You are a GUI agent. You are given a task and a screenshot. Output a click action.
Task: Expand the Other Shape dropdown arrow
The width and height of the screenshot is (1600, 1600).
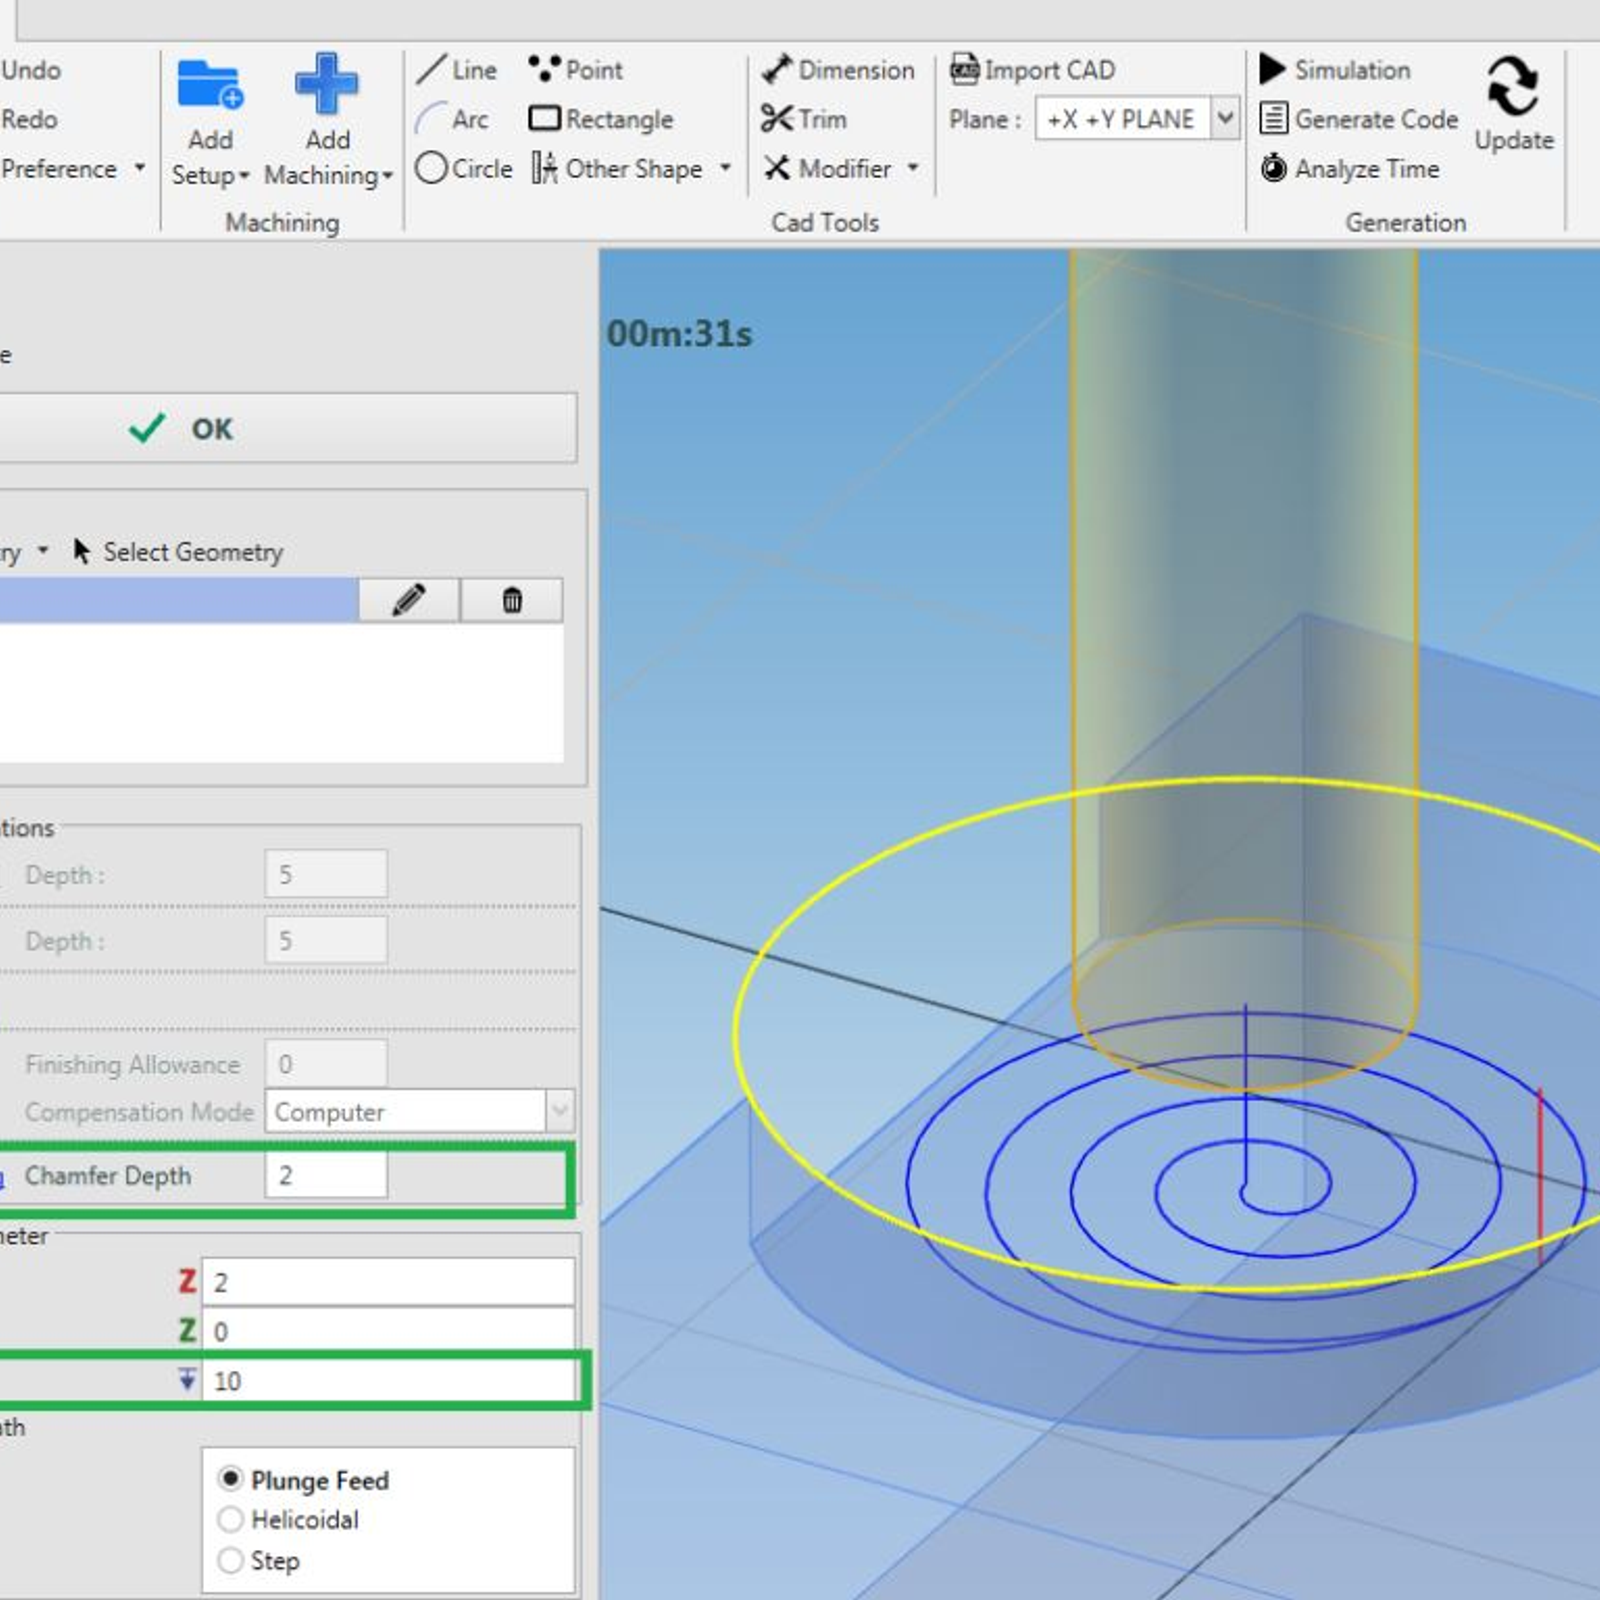725,168
